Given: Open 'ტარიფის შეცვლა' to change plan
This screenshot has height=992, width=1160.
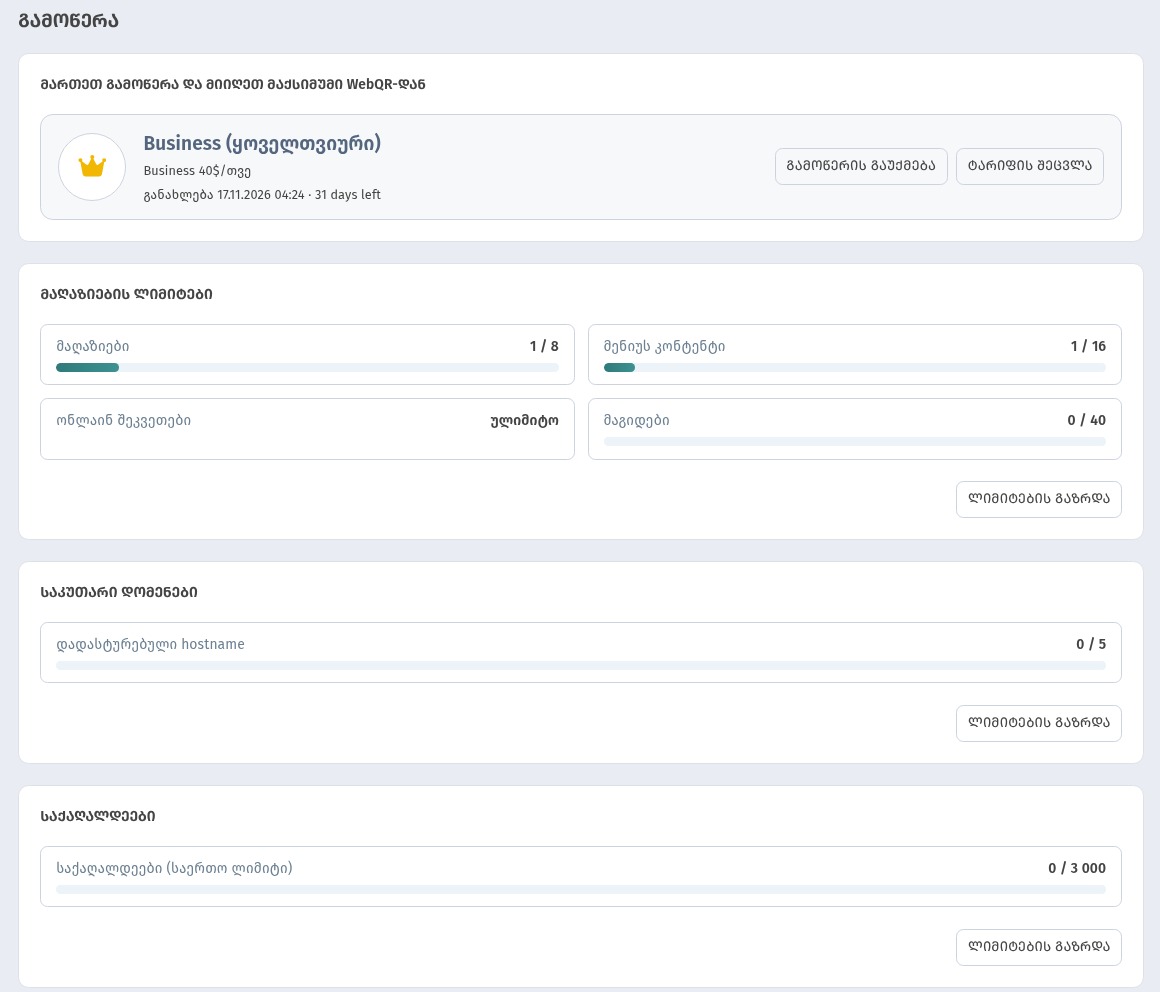Looking at the screenshot, I should click(x=1030, y=166).
